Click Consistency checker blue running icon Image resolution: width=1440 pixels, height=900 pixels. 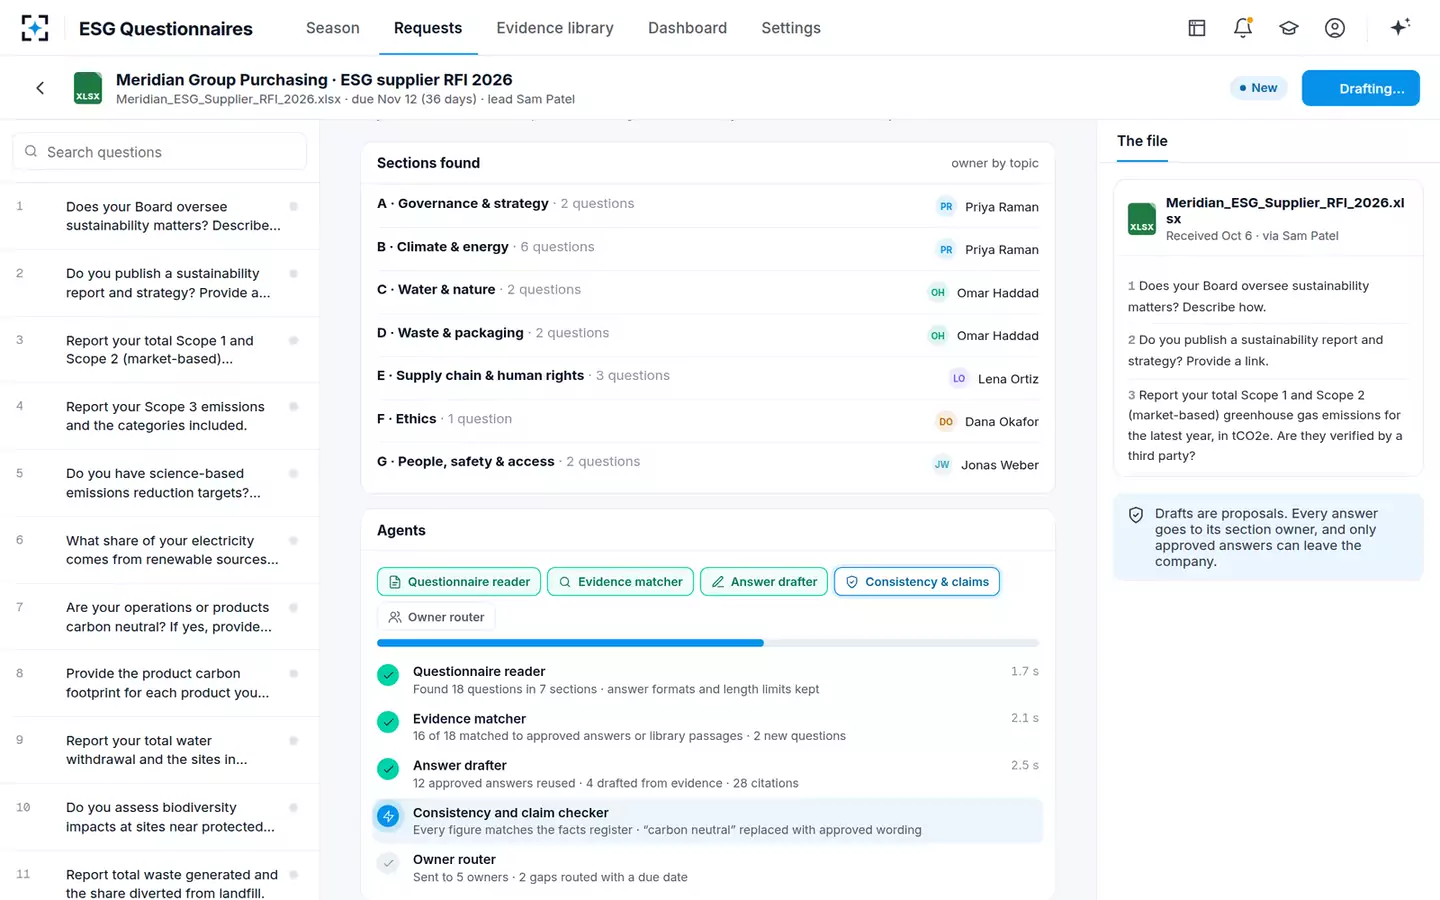pyautogui.click(x=388, y=816)
